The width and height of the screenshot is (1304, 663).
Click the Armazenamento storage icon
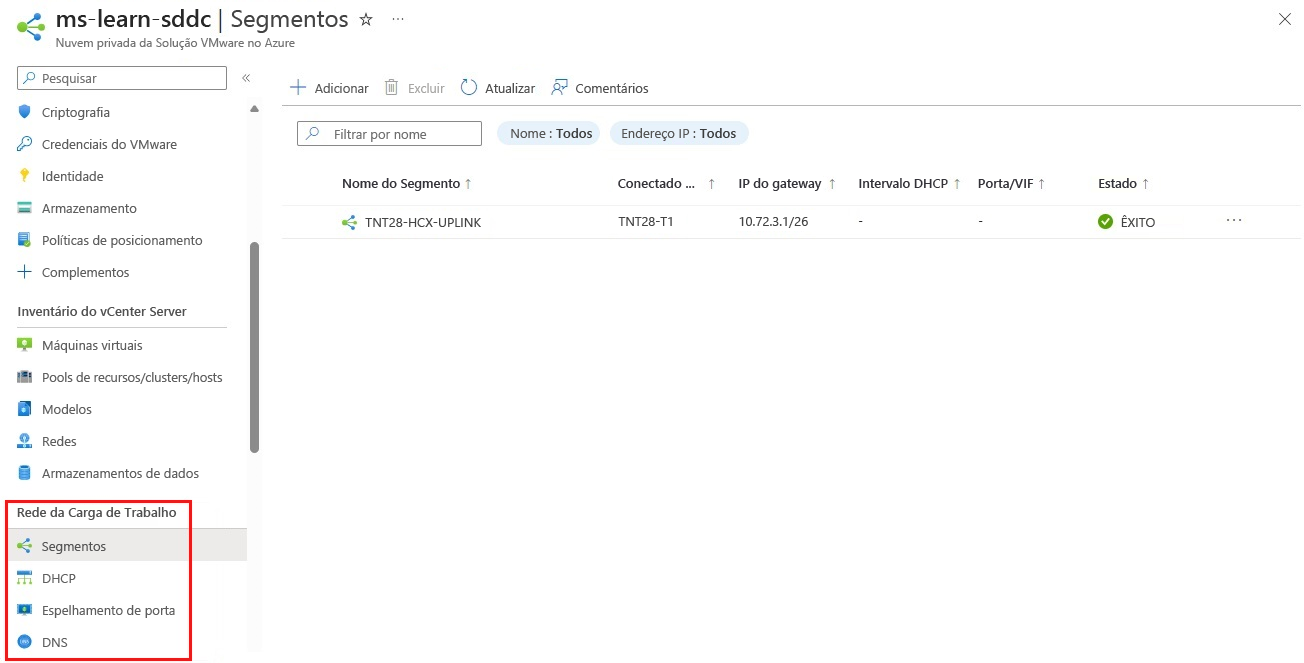(x=25, y=208)
